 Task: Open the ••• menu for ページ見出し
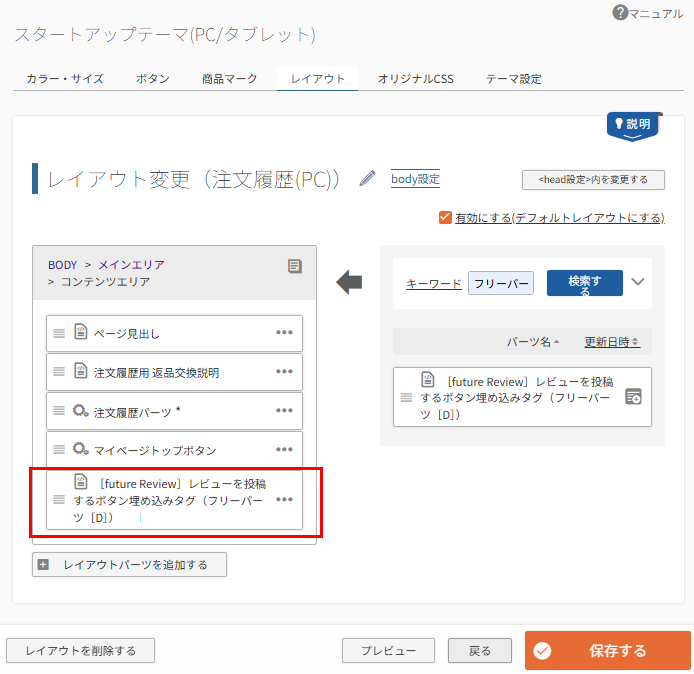284,332
